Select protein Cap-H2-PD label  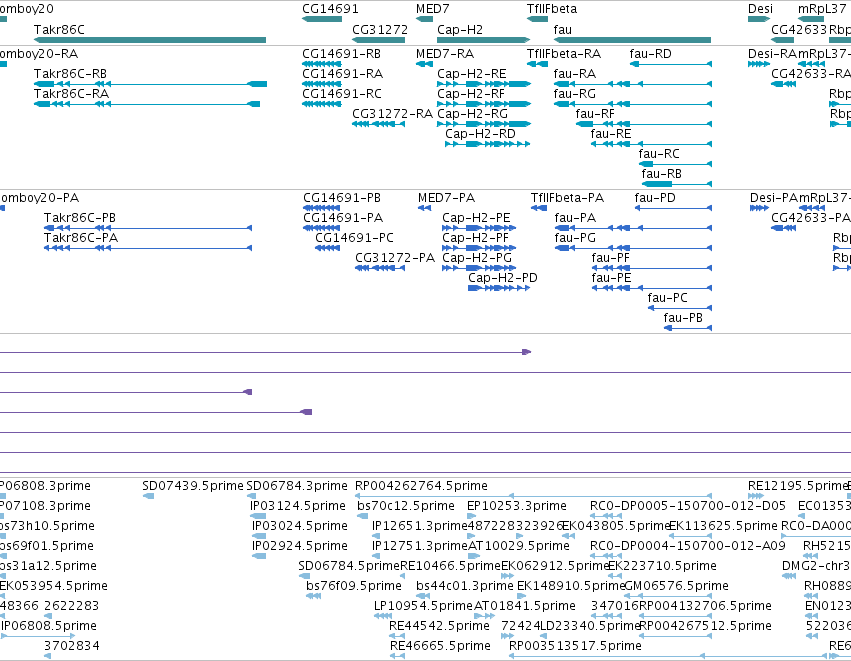[503, 278]
